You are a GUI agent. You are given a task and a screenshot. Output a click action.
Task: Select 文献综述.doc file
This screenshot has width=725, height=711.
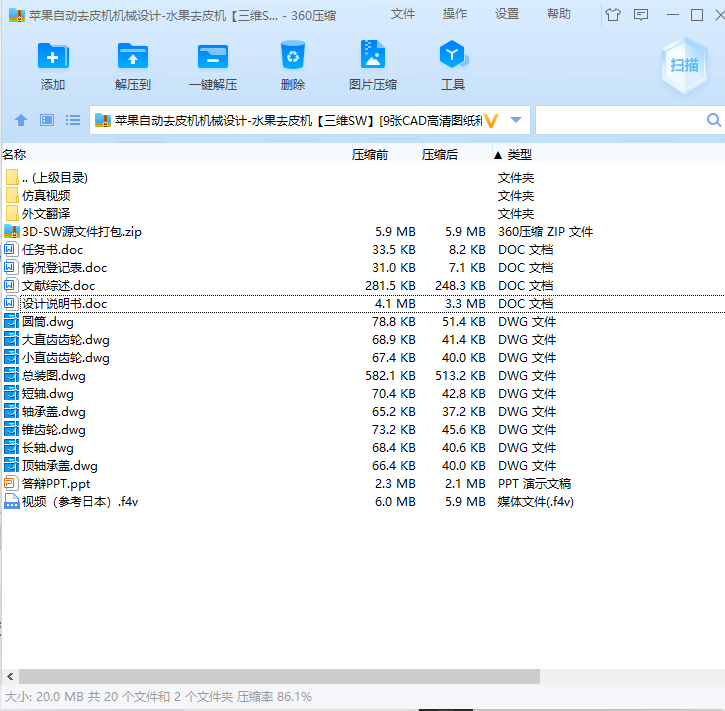click(x=58, y=286)
